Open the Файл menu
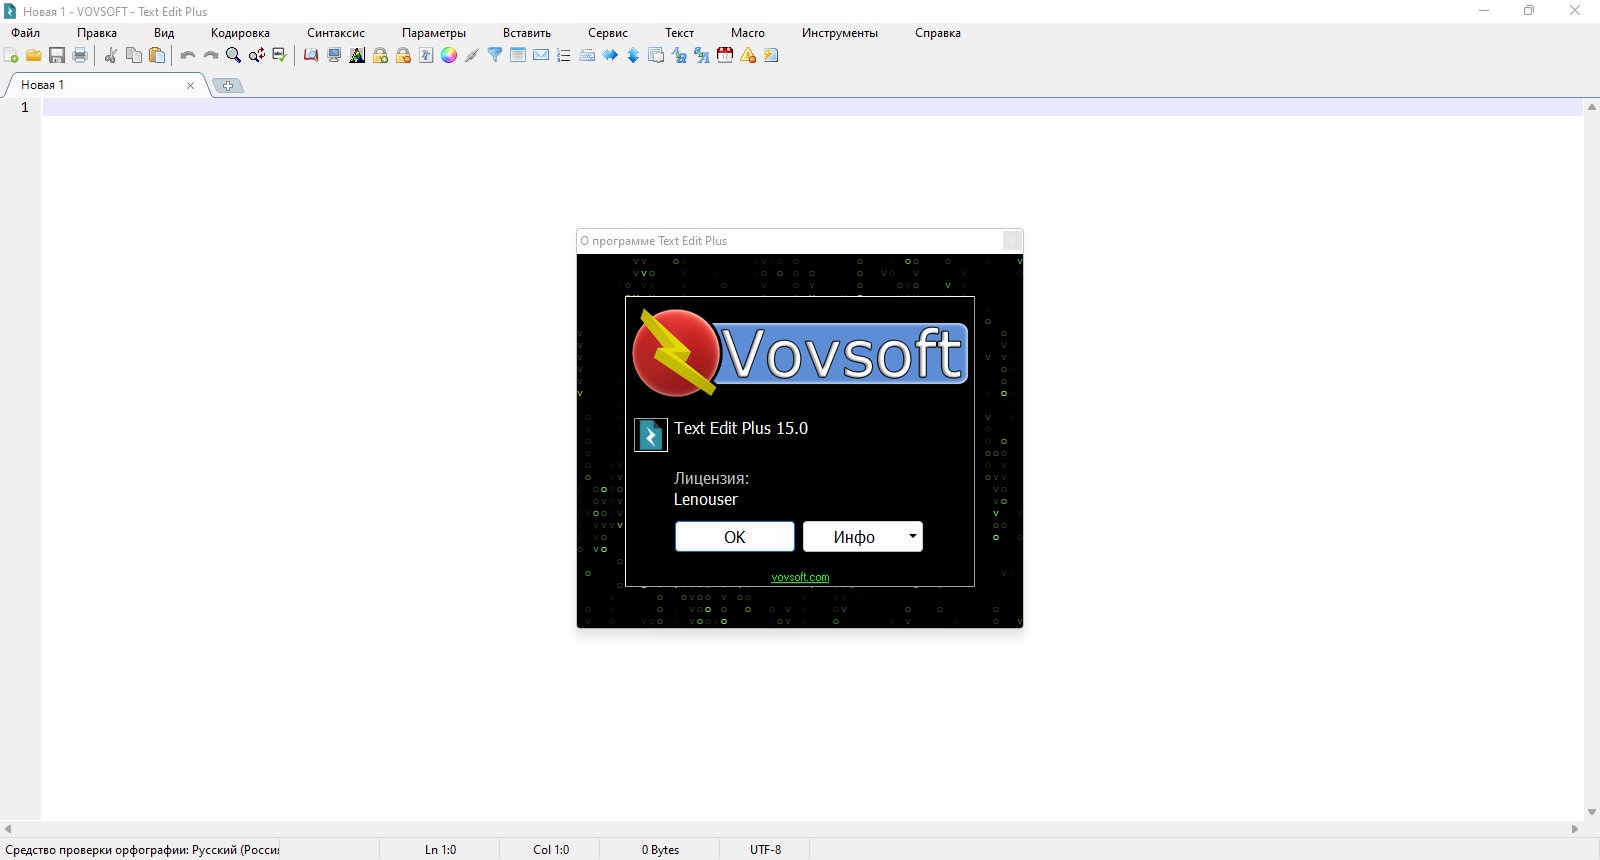1600x860 pixels. tap(26, 33)
